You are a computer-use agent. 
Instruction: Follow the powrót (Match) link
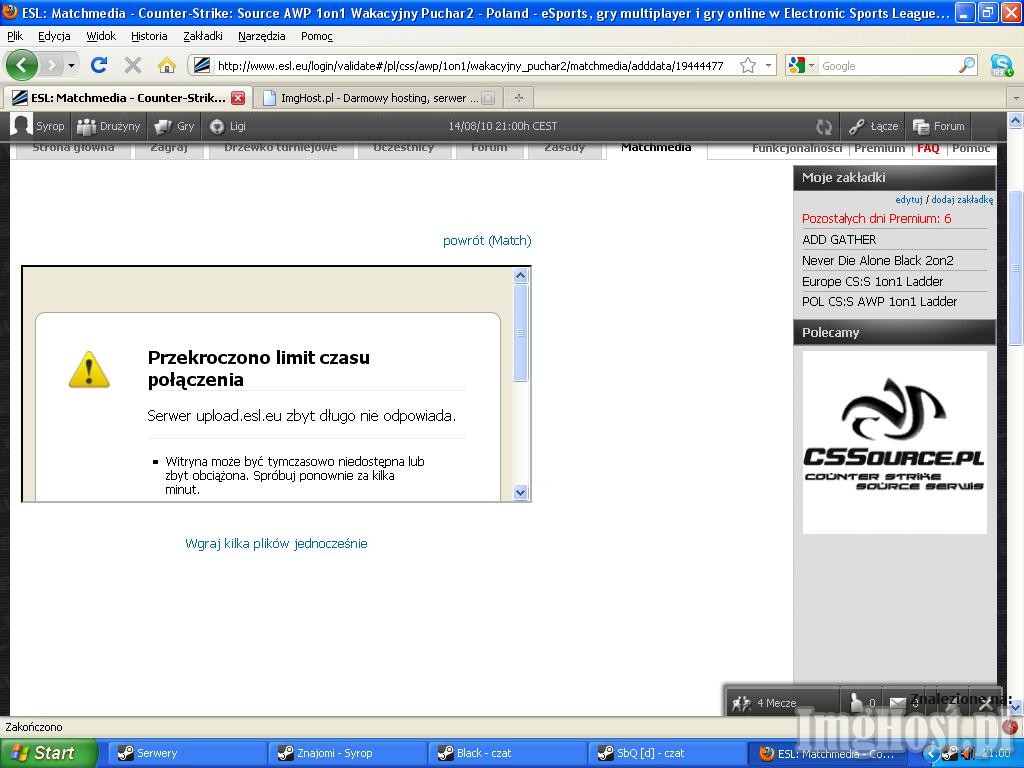click(x=487, y=240)
